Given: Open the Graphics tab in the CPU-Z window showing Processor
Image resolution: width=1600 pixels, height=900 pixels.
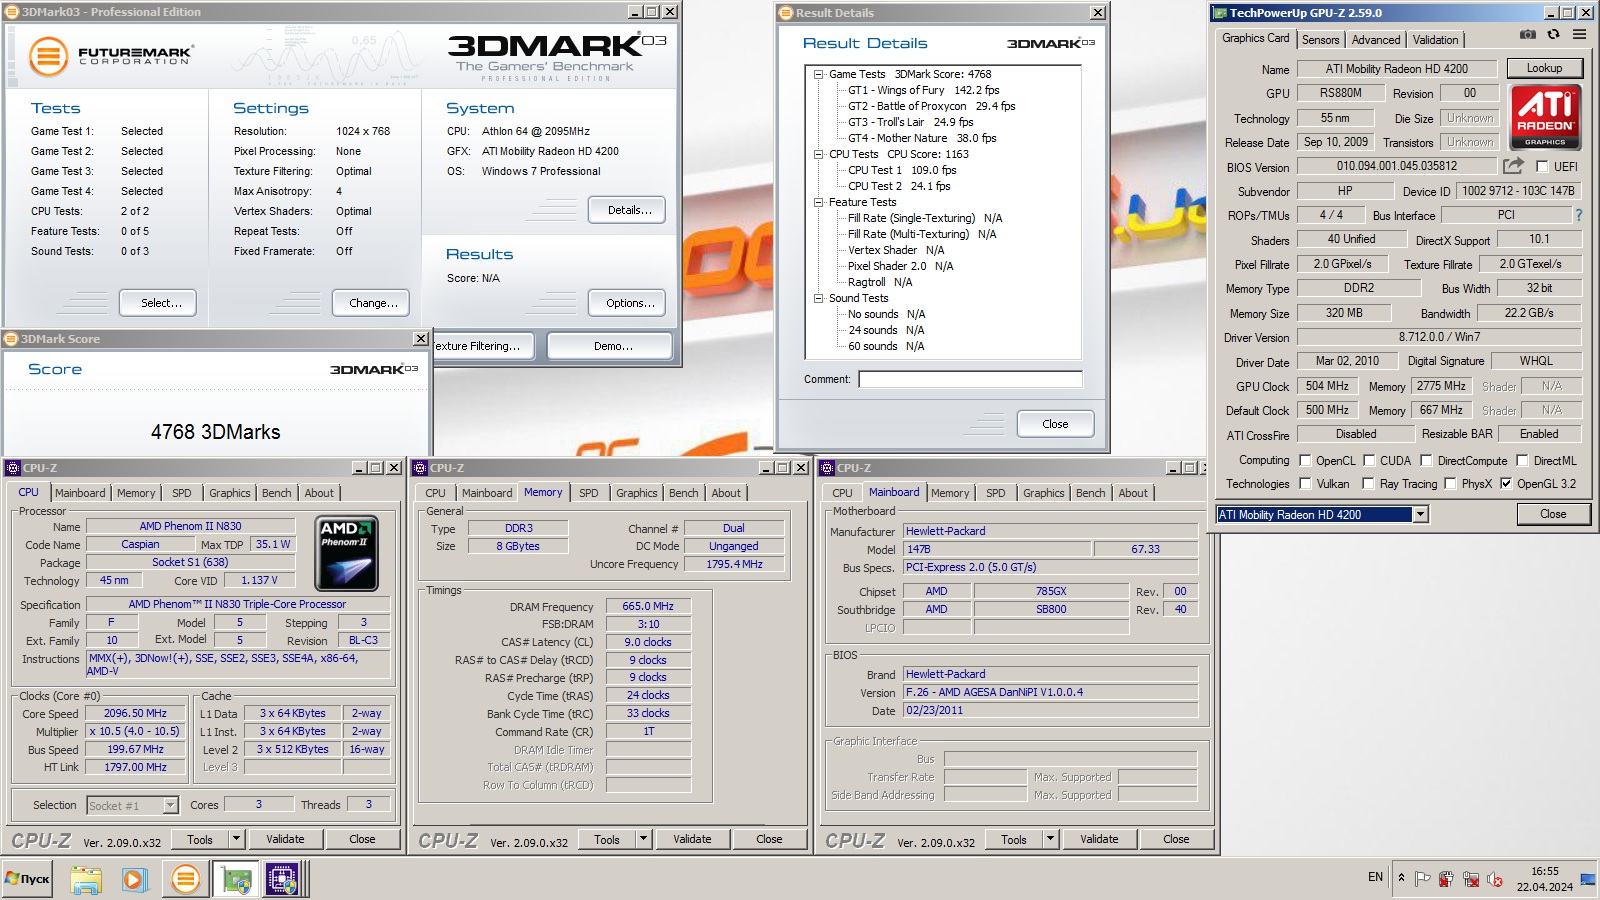Looking at the screenshot, I should [x=229, y=493].
